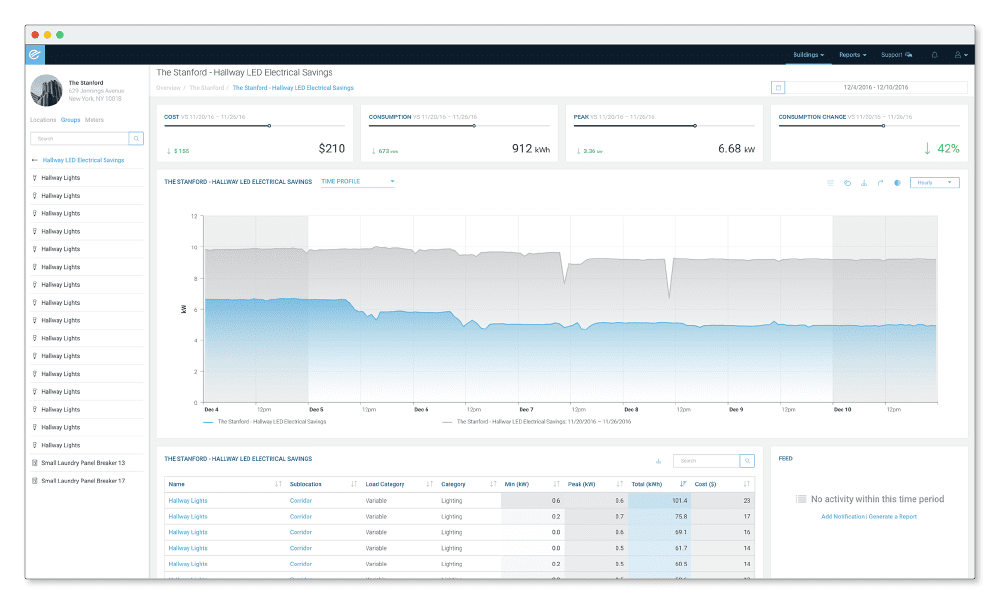This screenshot has width=1000, height=604.
Task: Click The Stanford building thumbnail photo
Action: [x=47, y=91]
